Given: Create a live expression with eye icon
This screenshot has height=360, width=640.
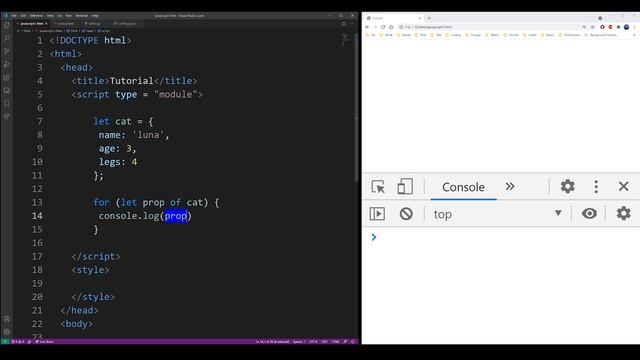Looking at the screenshot, I should point(589,213).
